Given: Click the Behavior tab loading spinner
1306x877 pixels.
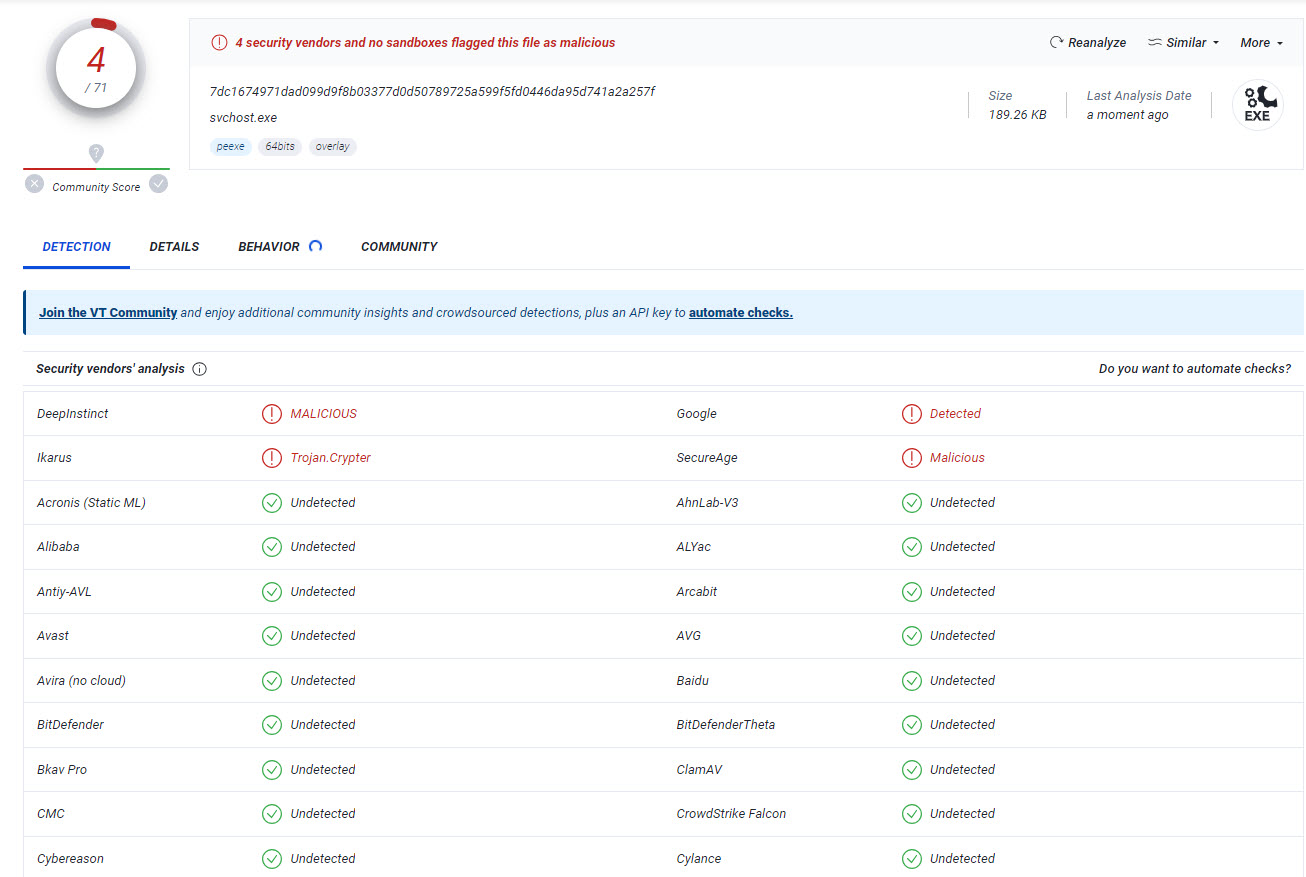Looking at the screenshot, I should (315, 246).
